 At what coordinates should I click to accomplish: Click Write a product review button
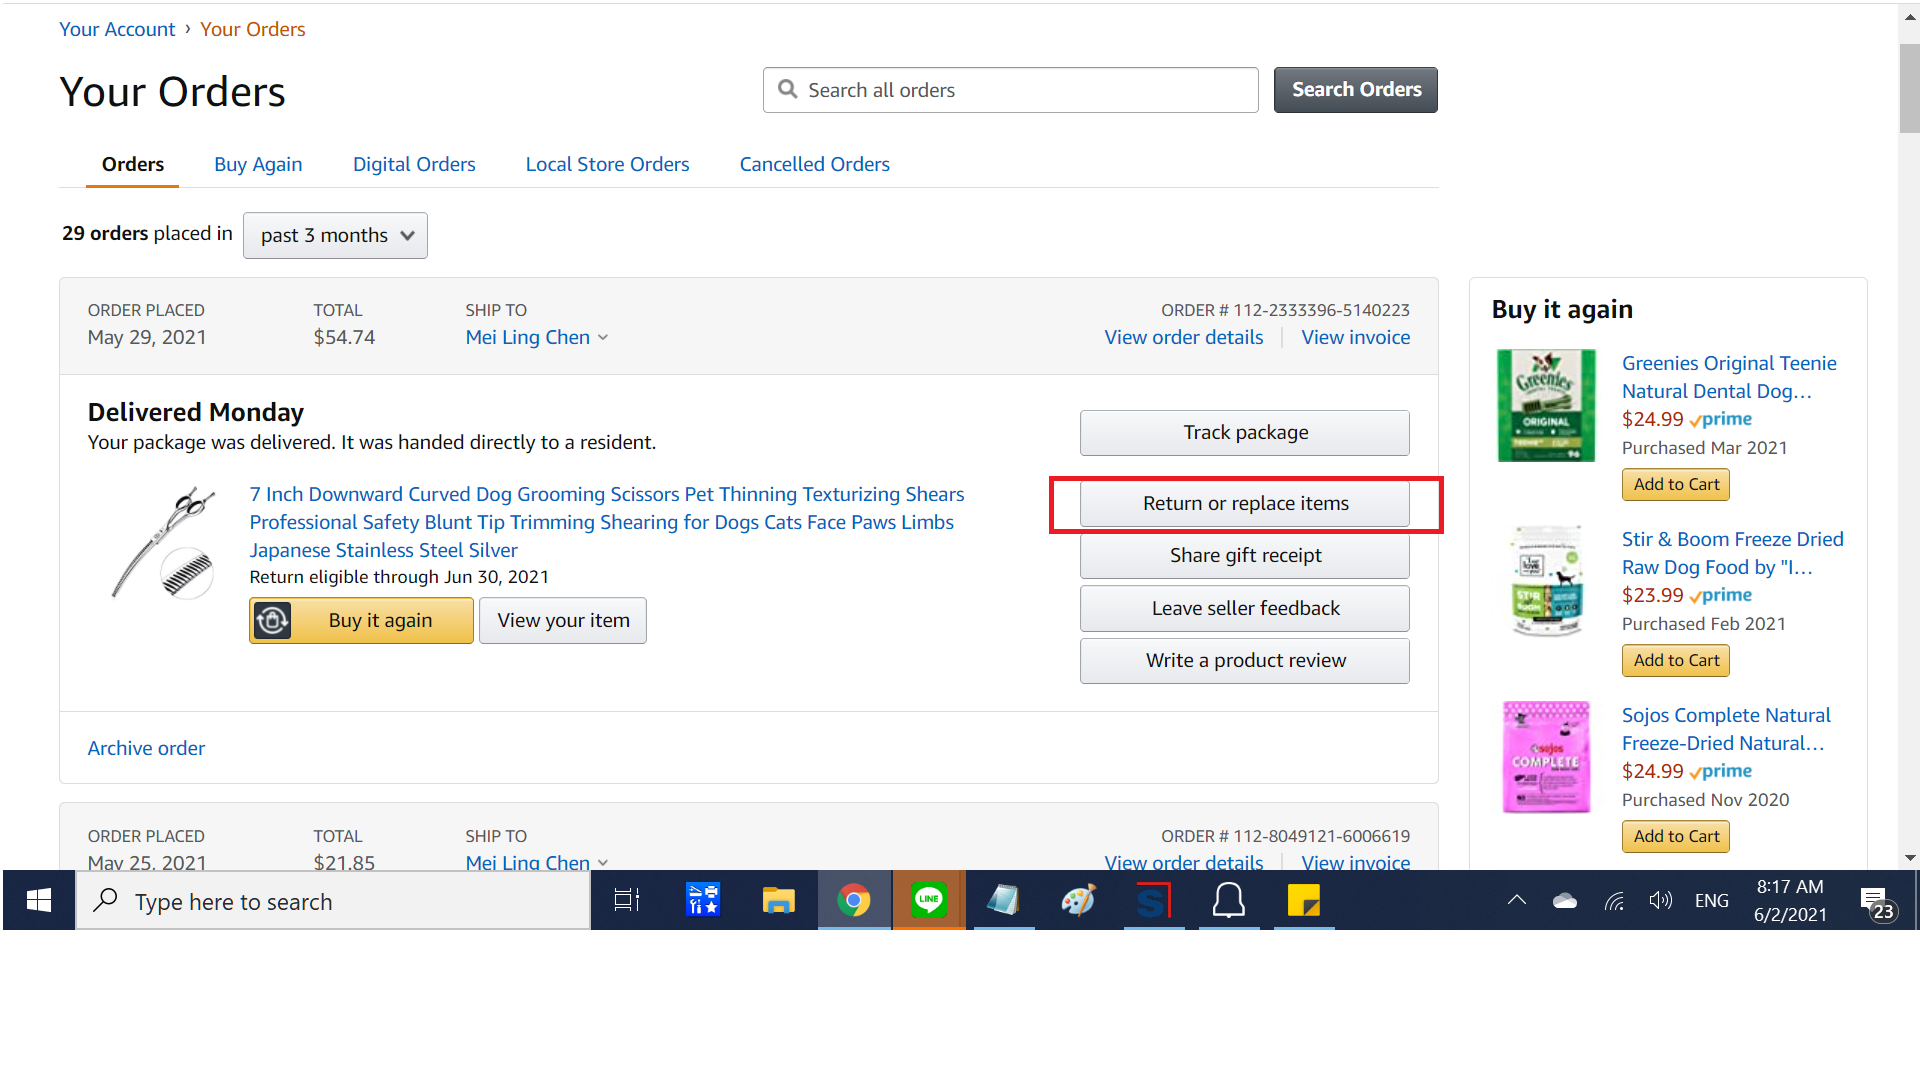pos(1245,660)
